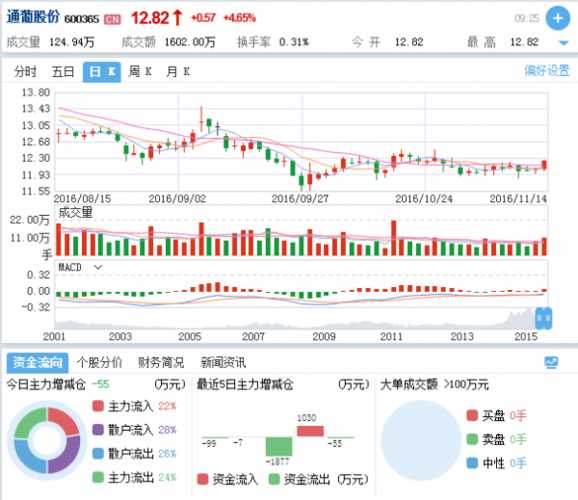Open the 财务简况 tab
The image size is (578, 500).
(161, 362)
